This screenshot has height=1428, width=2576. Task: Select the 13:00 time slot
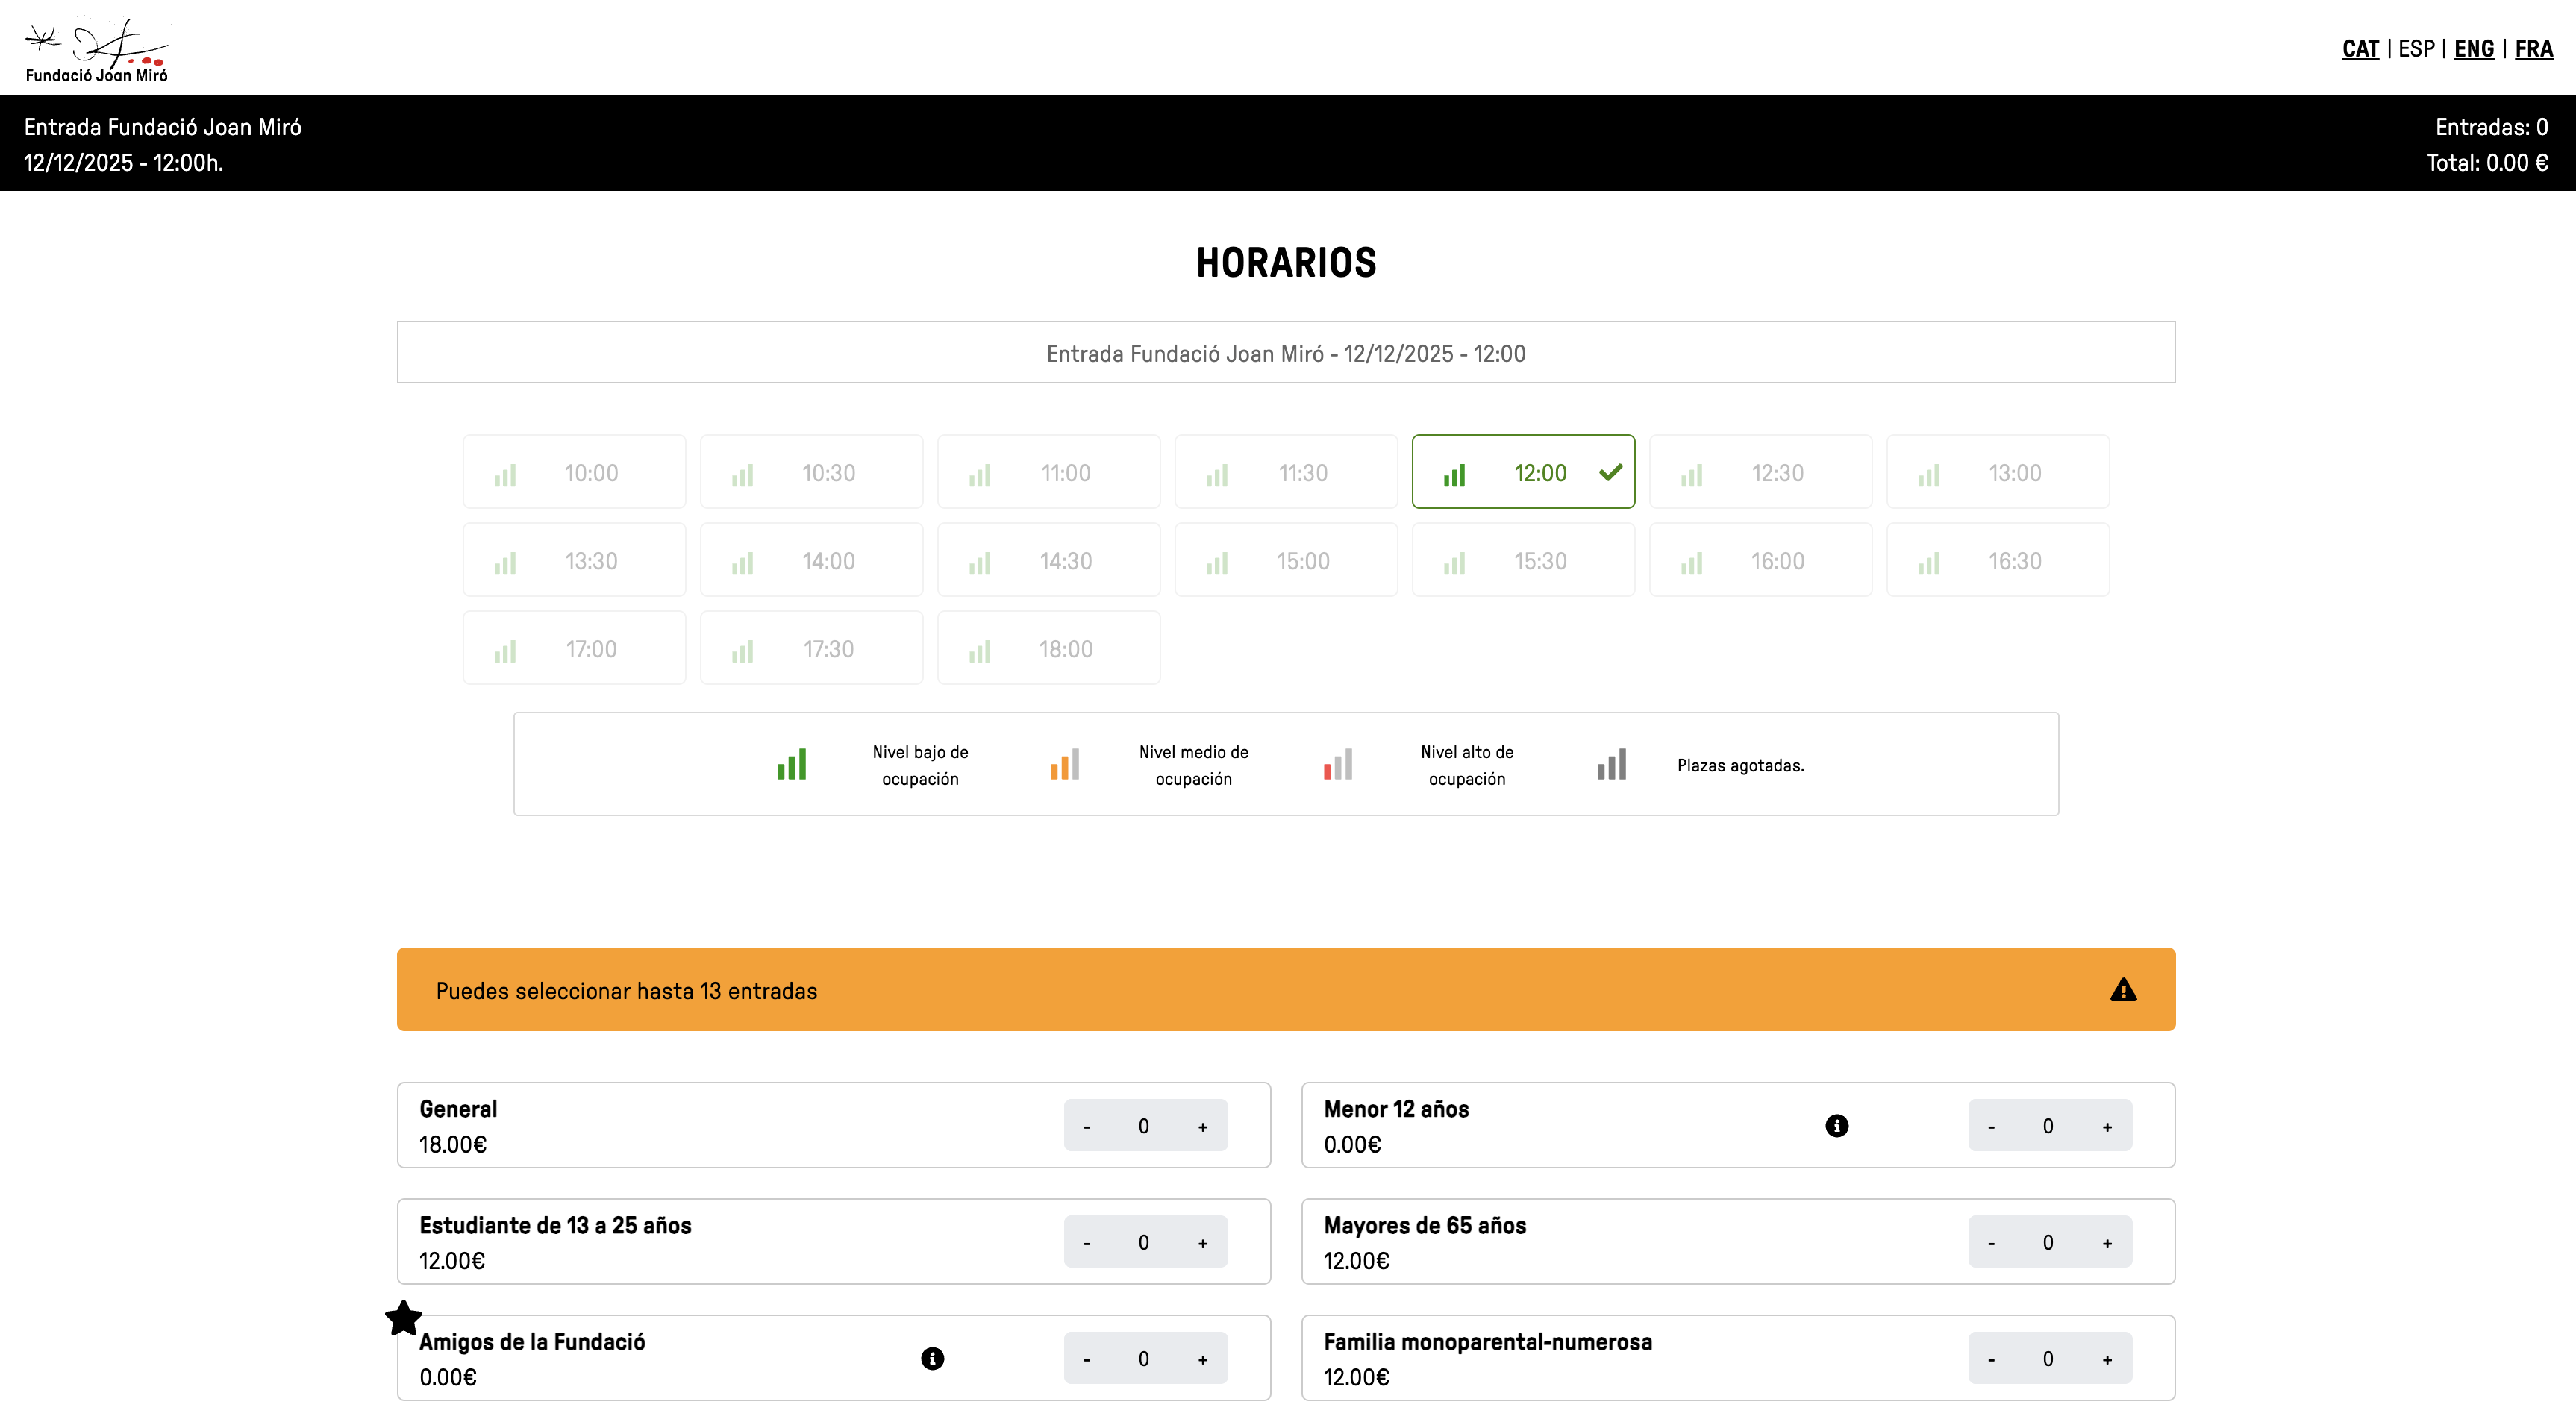(x=1997, y=472)
